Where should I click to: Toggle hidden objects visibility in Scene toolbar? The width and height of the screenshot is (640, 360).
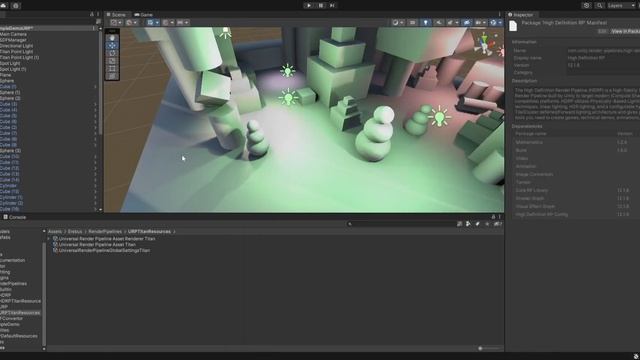[467, 22]
